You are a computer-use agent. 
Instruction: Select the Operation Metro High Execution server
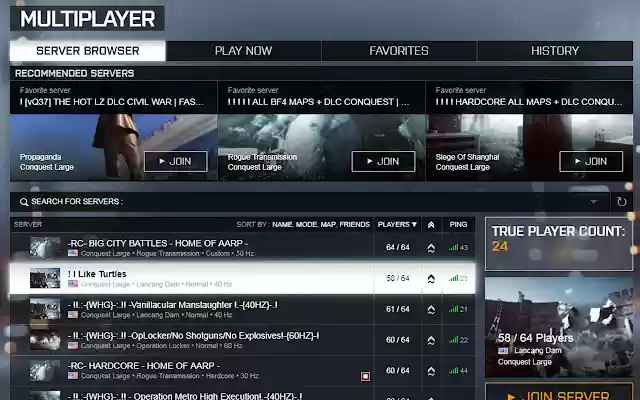pos(242,394)
